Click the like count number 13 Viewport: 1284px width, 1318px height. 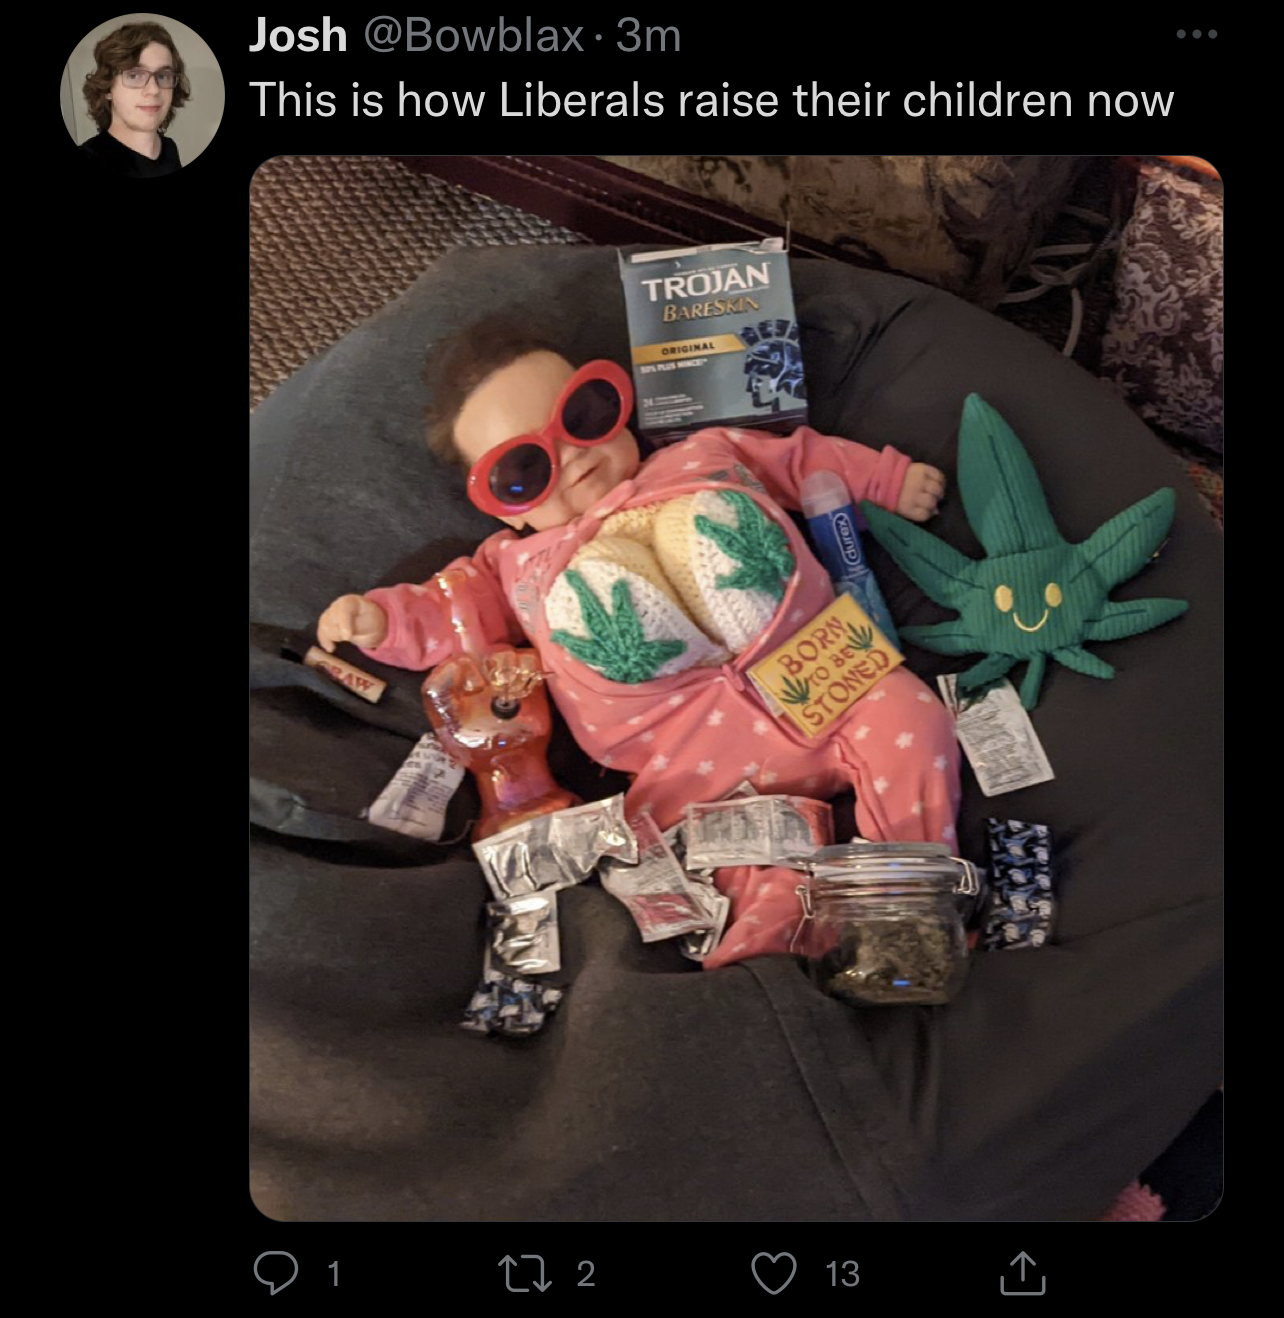842,1273
